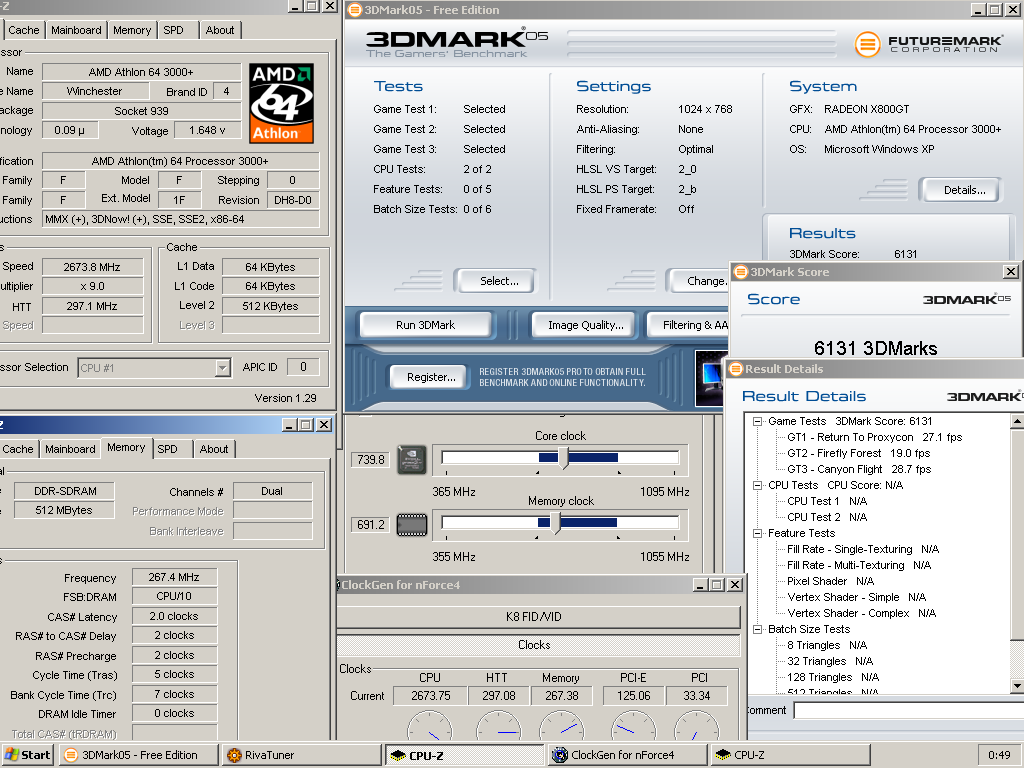This screenshot has width=1024, height=768.
Task: Click the 3DMark Score window title icon
Action: [741, 272]
